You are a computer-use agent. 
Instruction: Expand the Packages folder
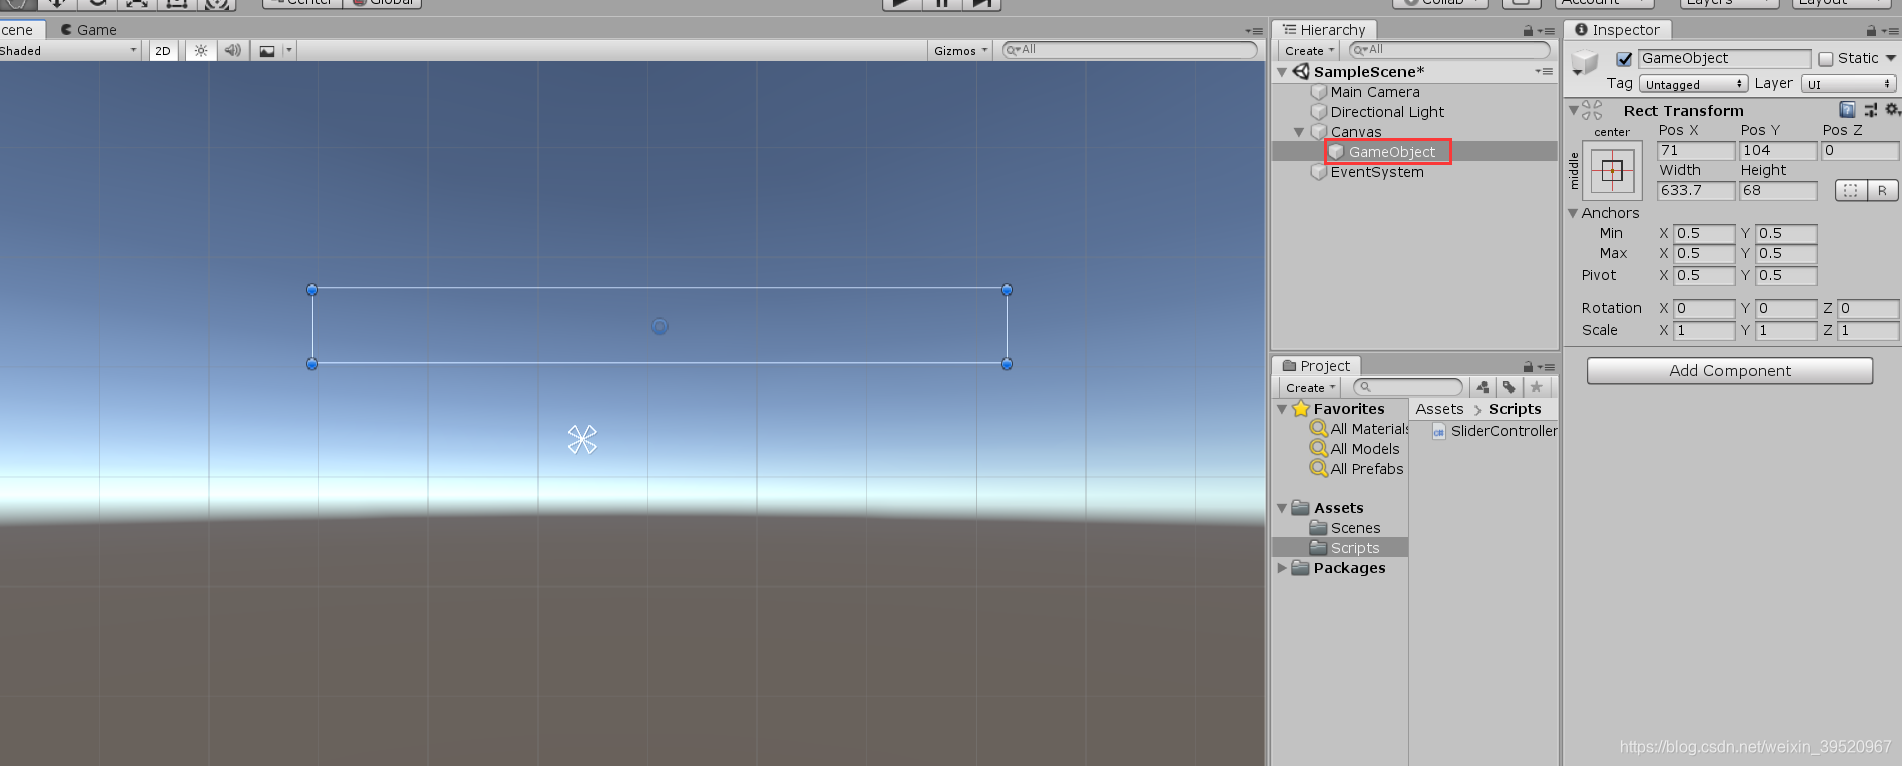[x=1282, y=568]
